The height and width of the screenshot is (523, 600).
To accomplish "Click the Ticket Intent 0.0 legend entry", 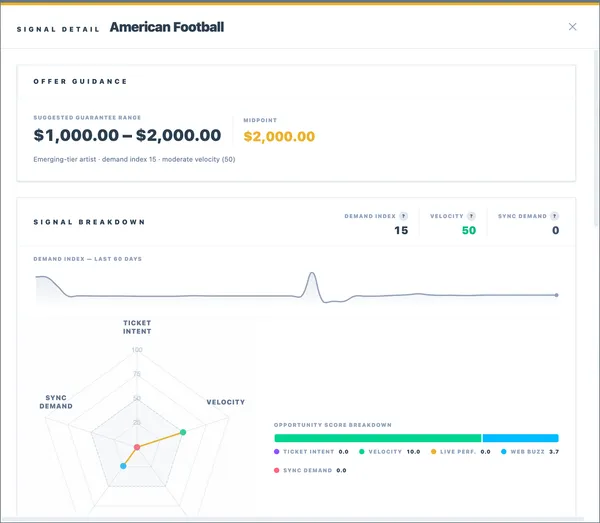I will click(x=311, y=451).
